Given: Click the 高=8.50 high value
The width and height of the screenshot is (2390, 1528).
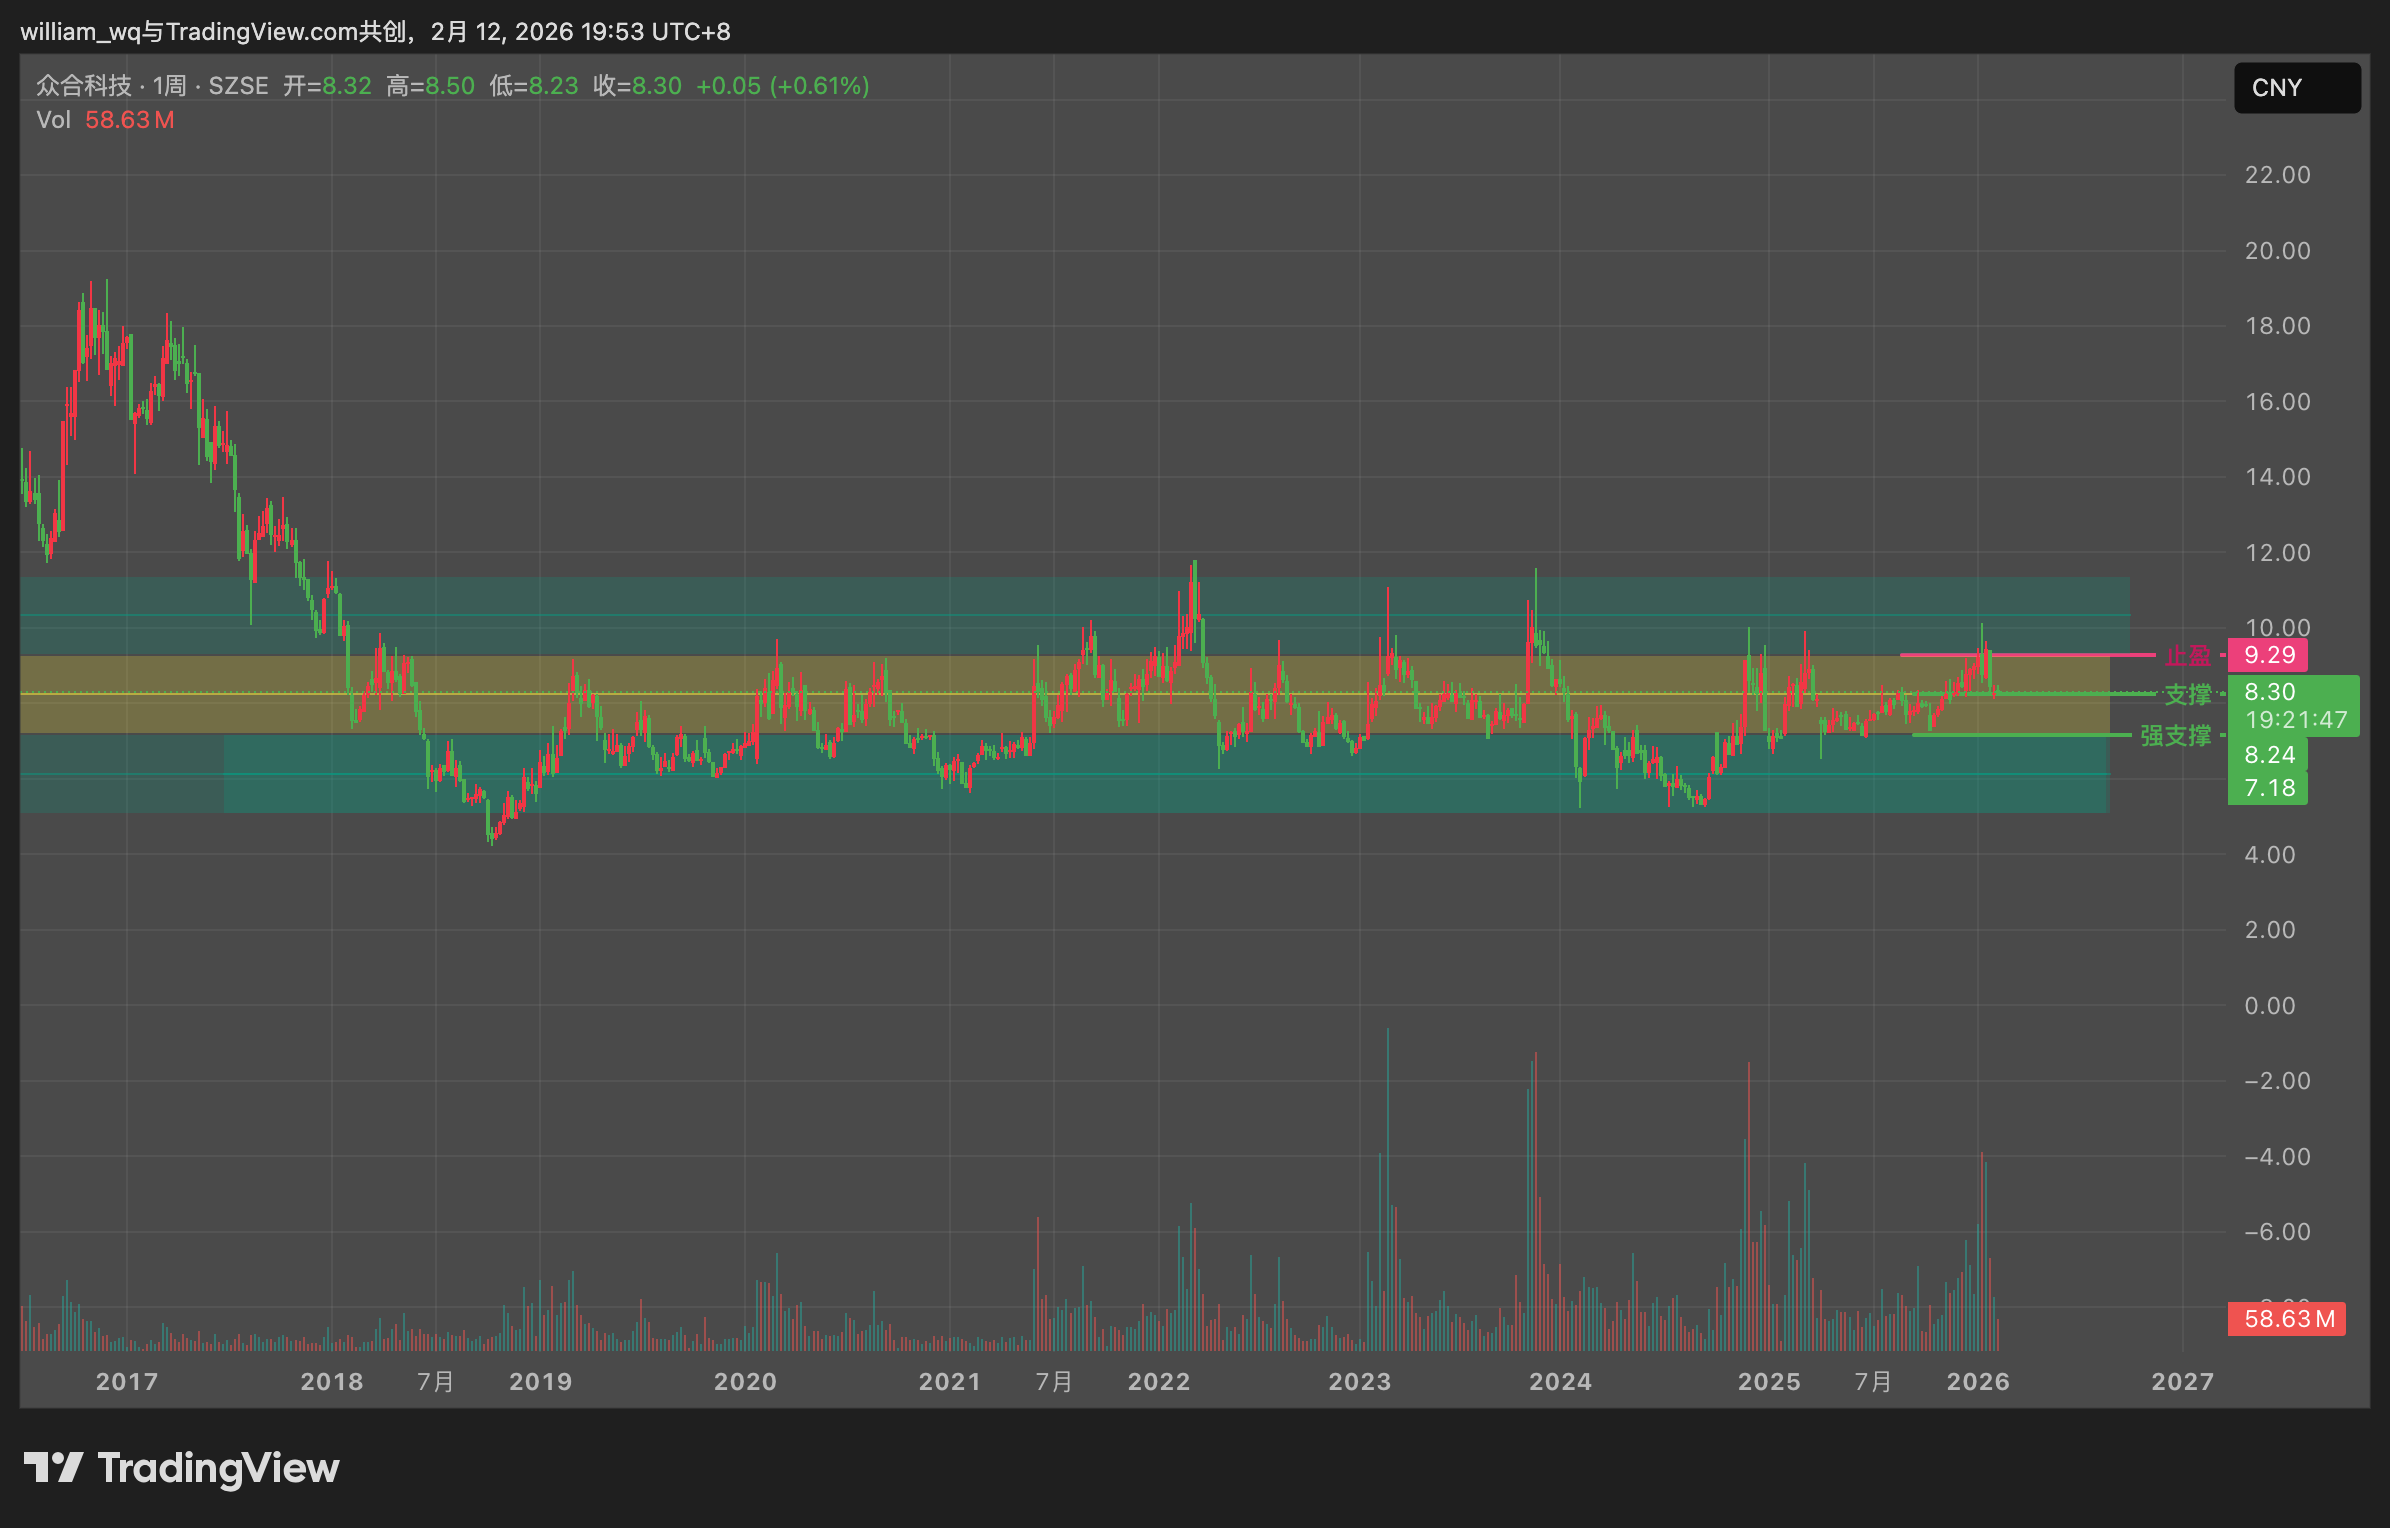Looking at the screenshot, I should [430, 86].
